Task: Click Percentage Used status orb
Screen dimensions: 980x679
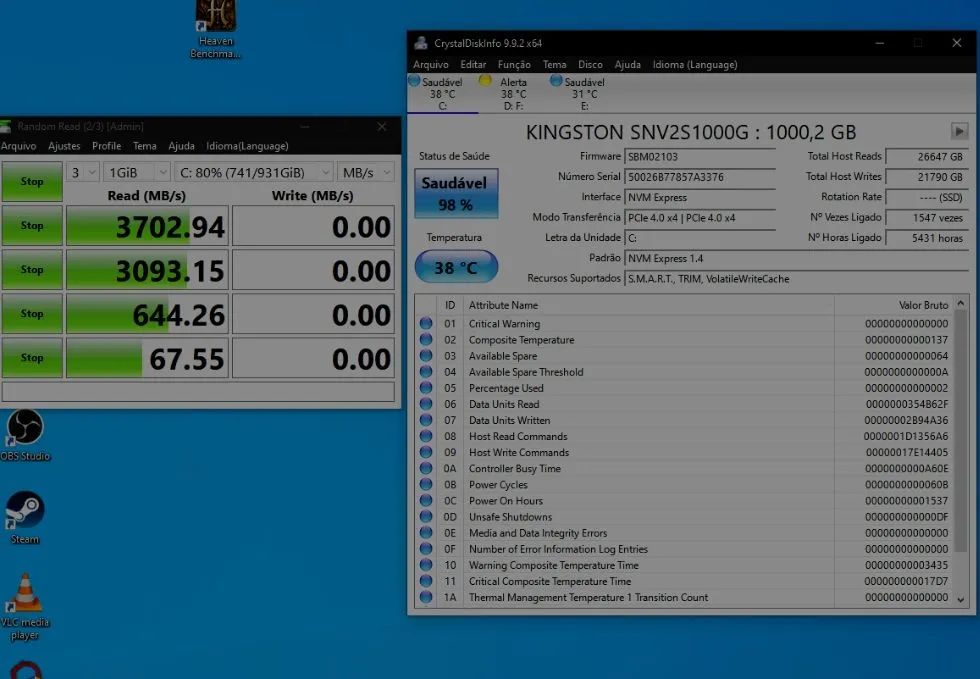Action: (x=426, y=388)
